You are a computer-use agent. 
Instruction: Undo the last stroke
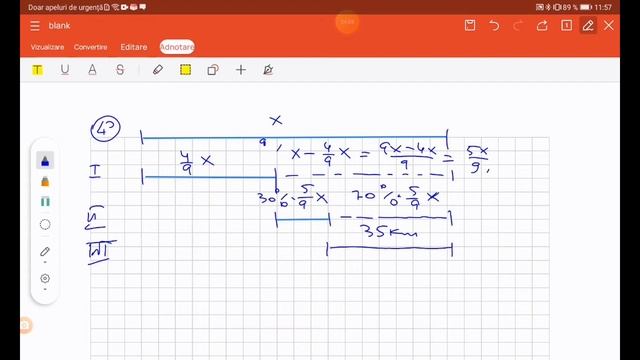pos(494,26)
